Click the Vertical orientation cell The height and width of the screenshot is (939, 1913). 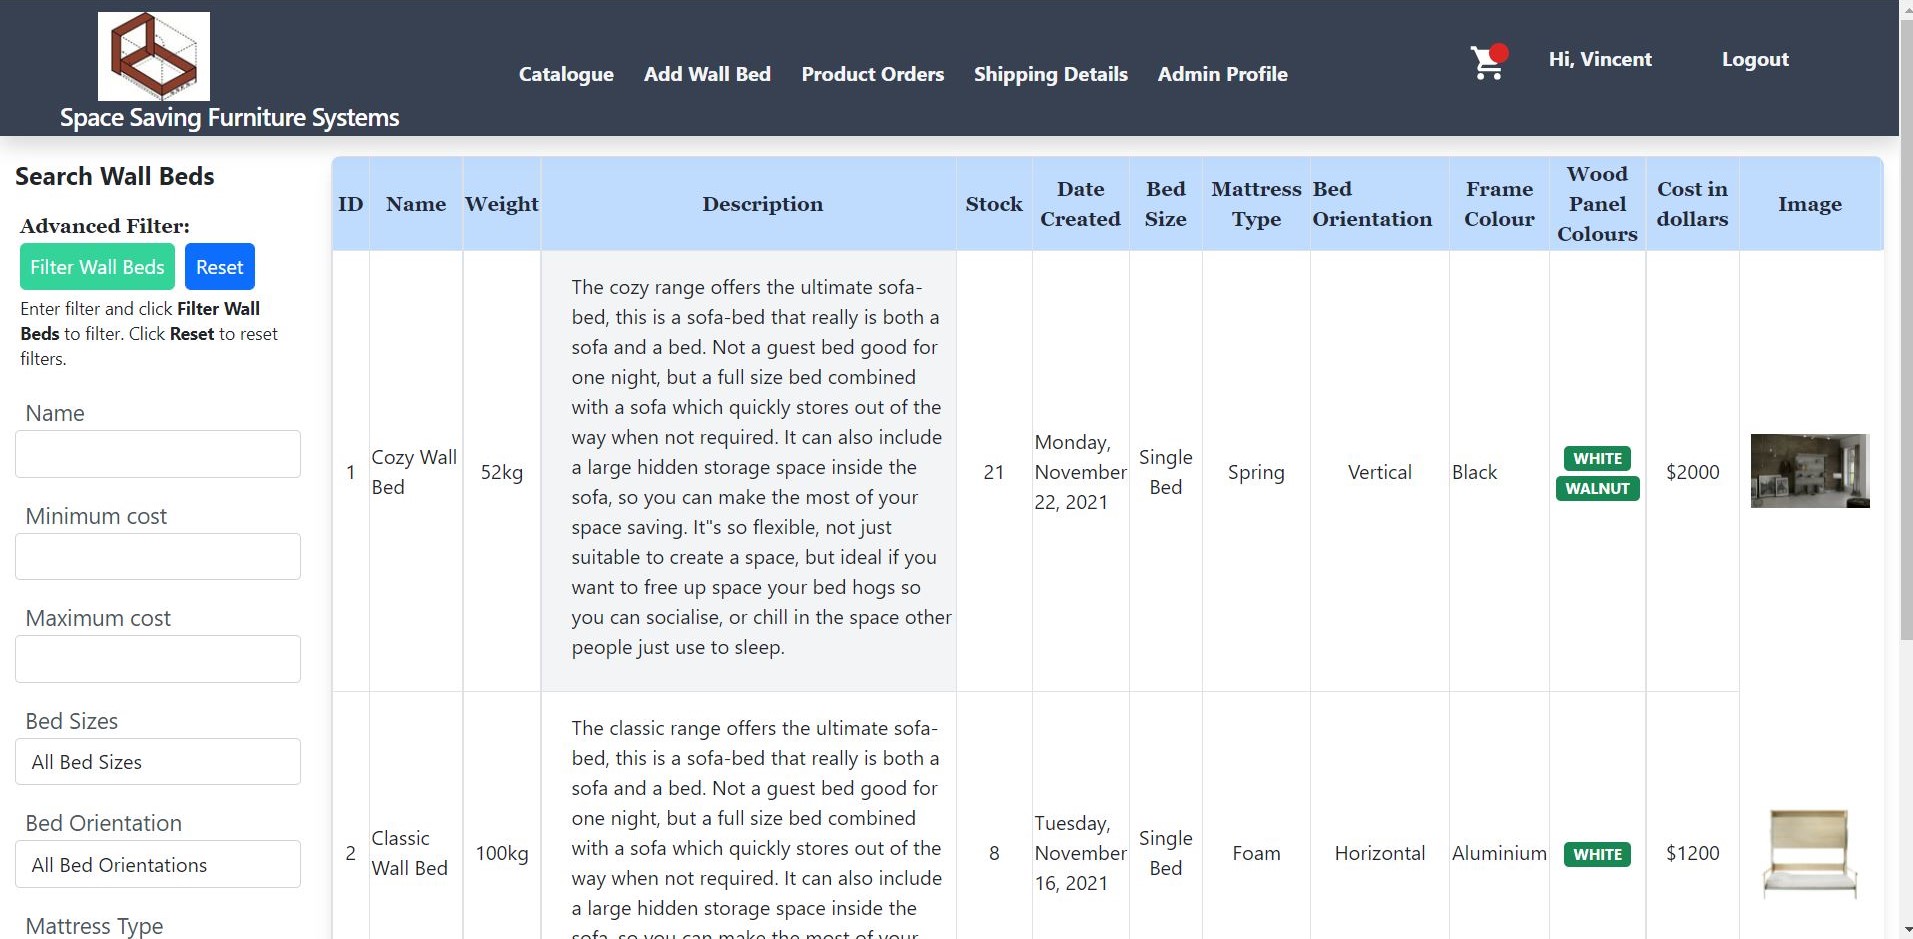coord(1379,472)
